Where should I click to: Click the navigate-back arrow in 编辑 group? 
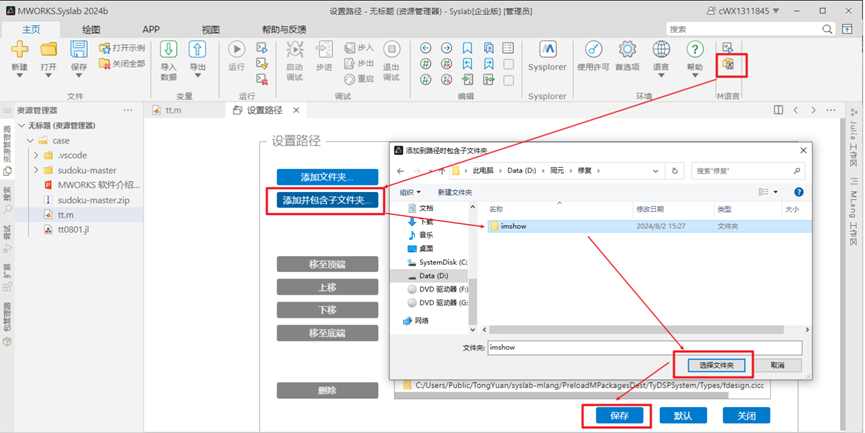pos(425,48)
